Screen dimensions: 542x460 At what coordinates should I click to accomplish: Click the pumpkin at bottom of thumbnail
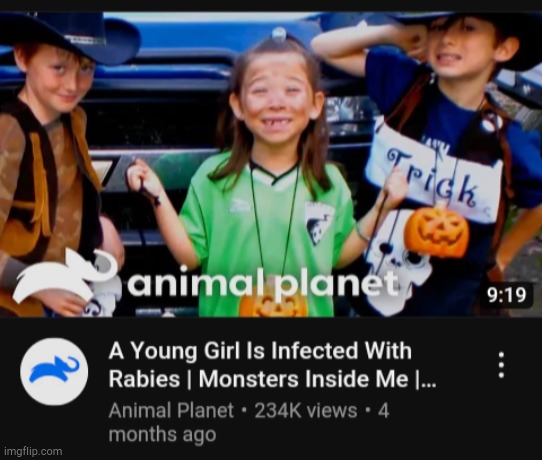point(273,305)
